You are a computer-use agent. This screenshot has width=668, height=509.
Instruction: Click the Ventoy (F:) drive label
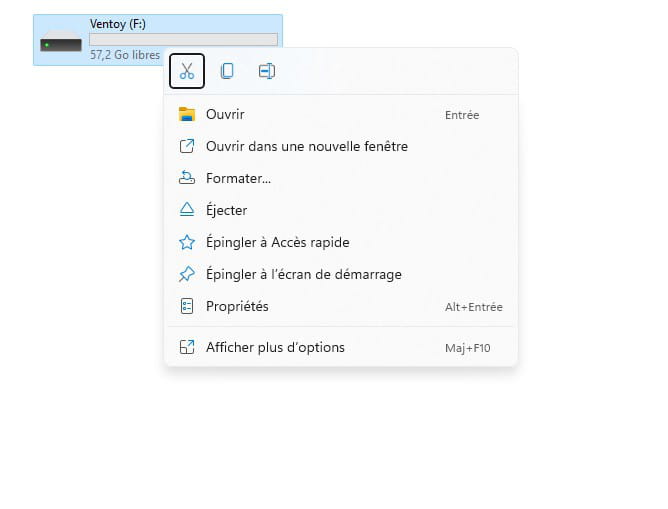coord(118,24)
